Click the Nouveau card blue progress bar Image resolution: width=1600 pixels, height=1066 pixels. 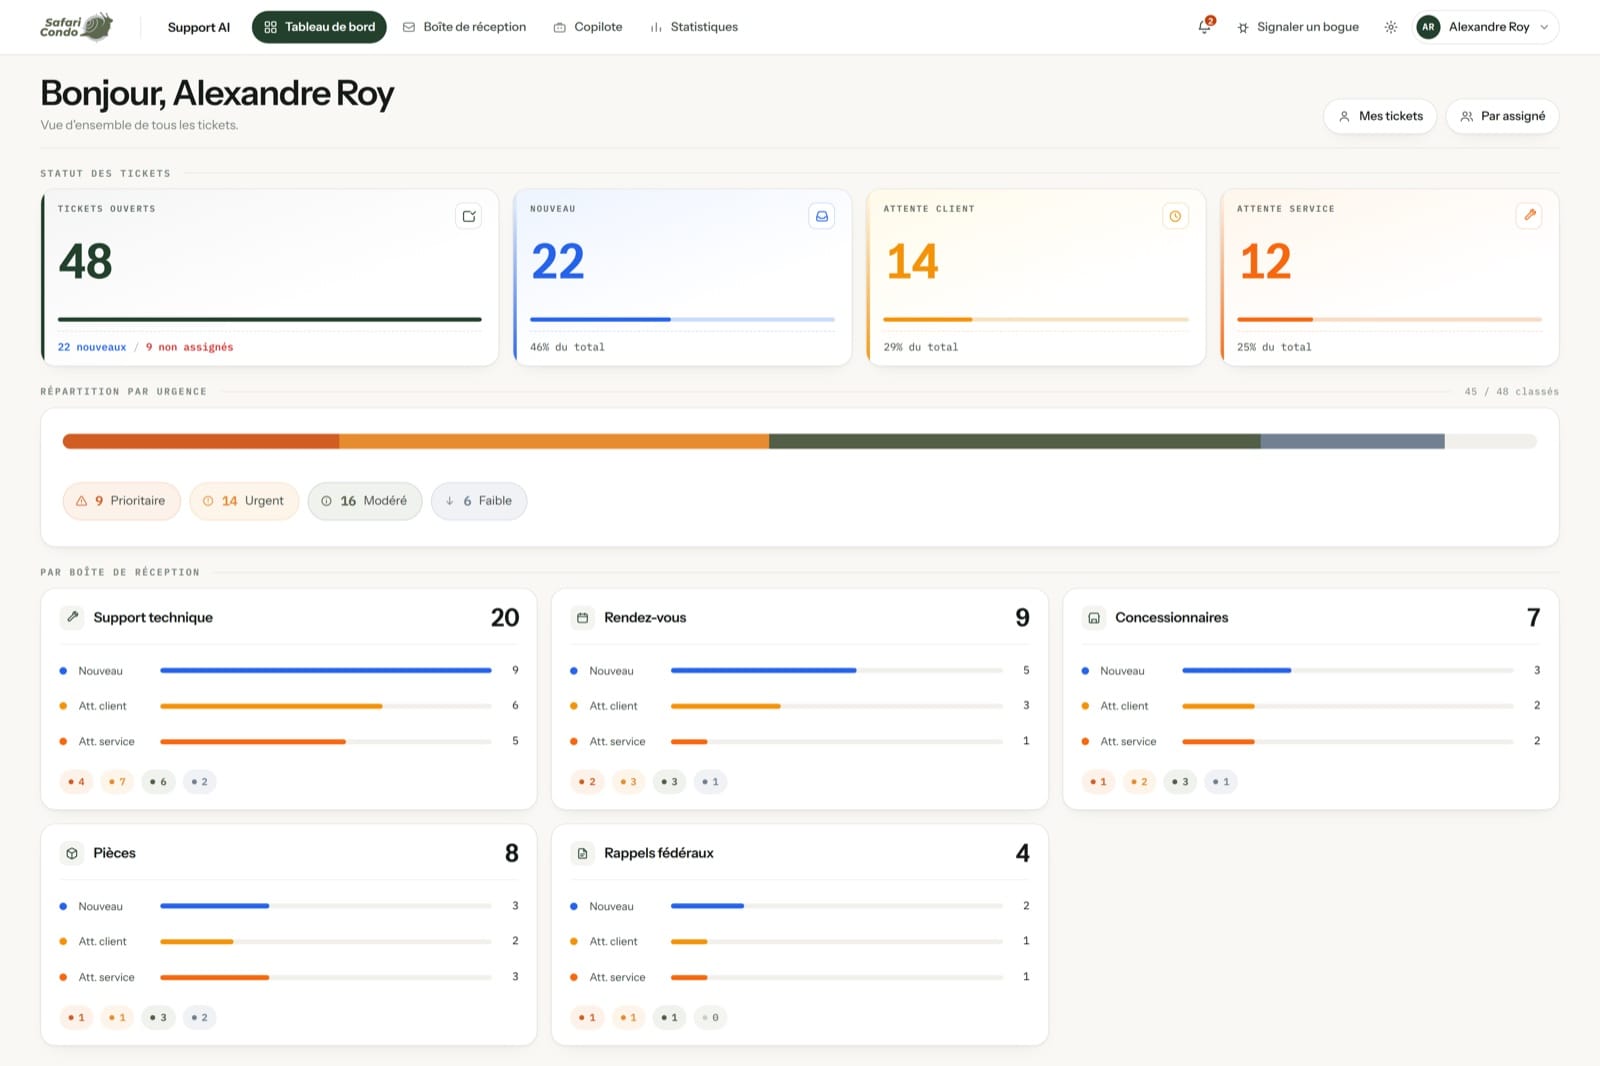[682, 319]
